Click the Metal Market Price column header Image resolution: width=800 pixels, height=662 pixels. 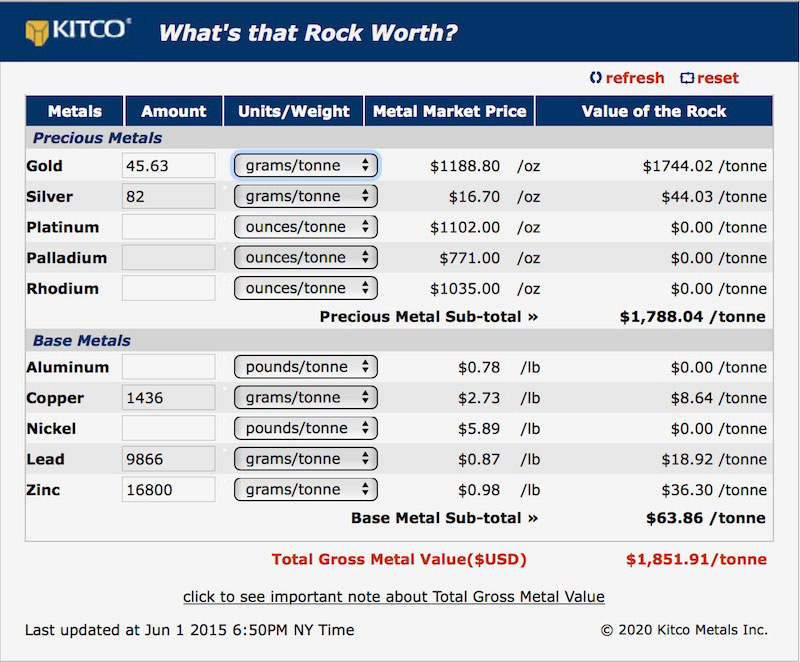click(x=449, y=111)
